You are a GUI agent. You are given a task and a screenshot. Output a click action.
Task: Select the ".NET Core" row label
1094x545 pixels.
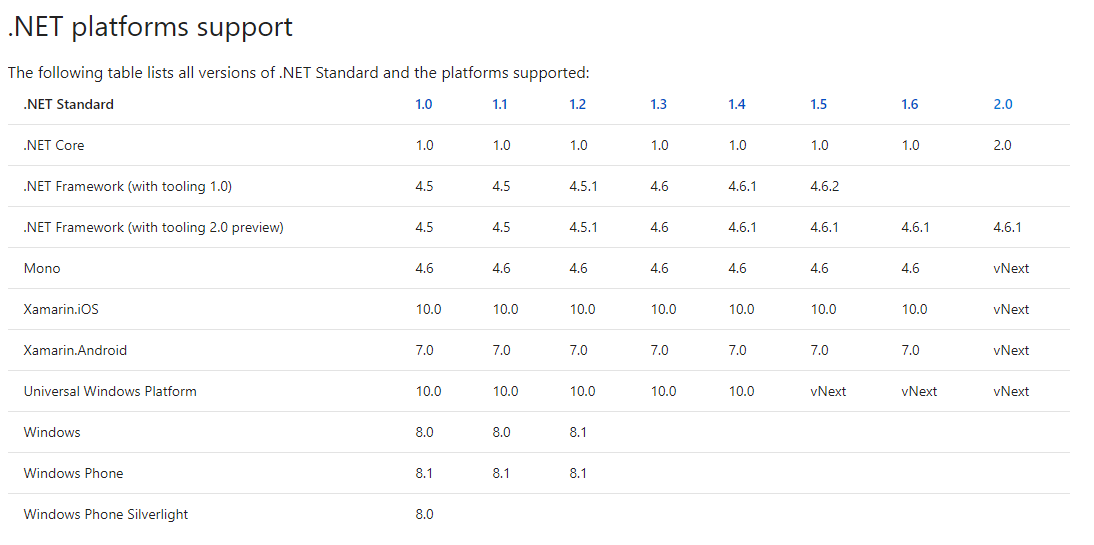point(54,145)
